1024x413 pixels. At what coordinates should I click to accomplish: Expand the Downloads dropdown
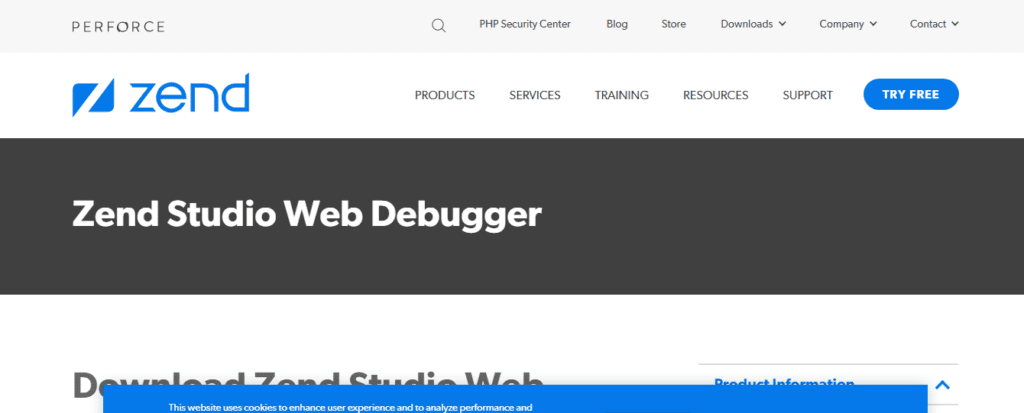753,24
